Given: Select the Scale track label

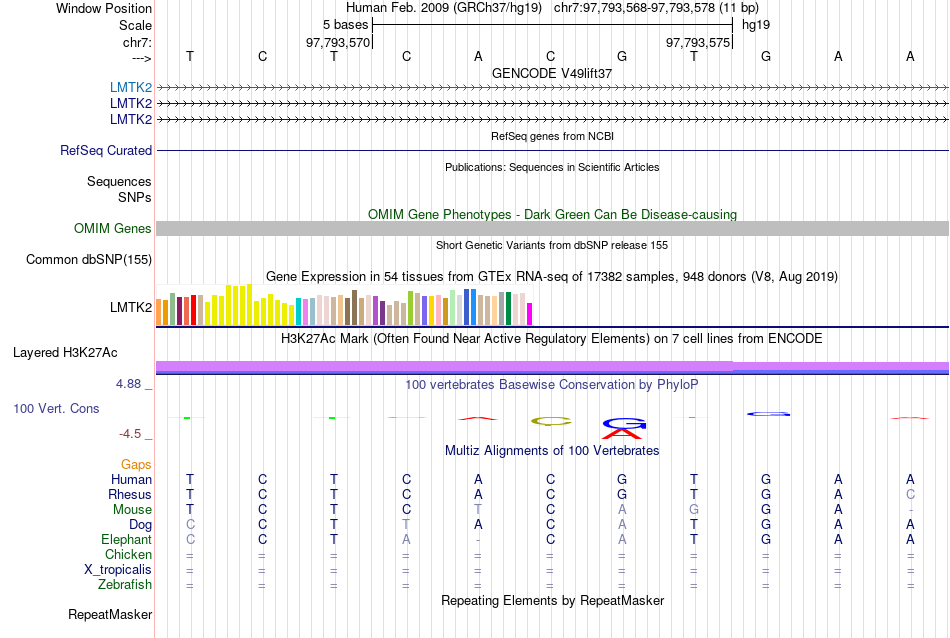Looking at the screenshot, I should pos(135,25).
